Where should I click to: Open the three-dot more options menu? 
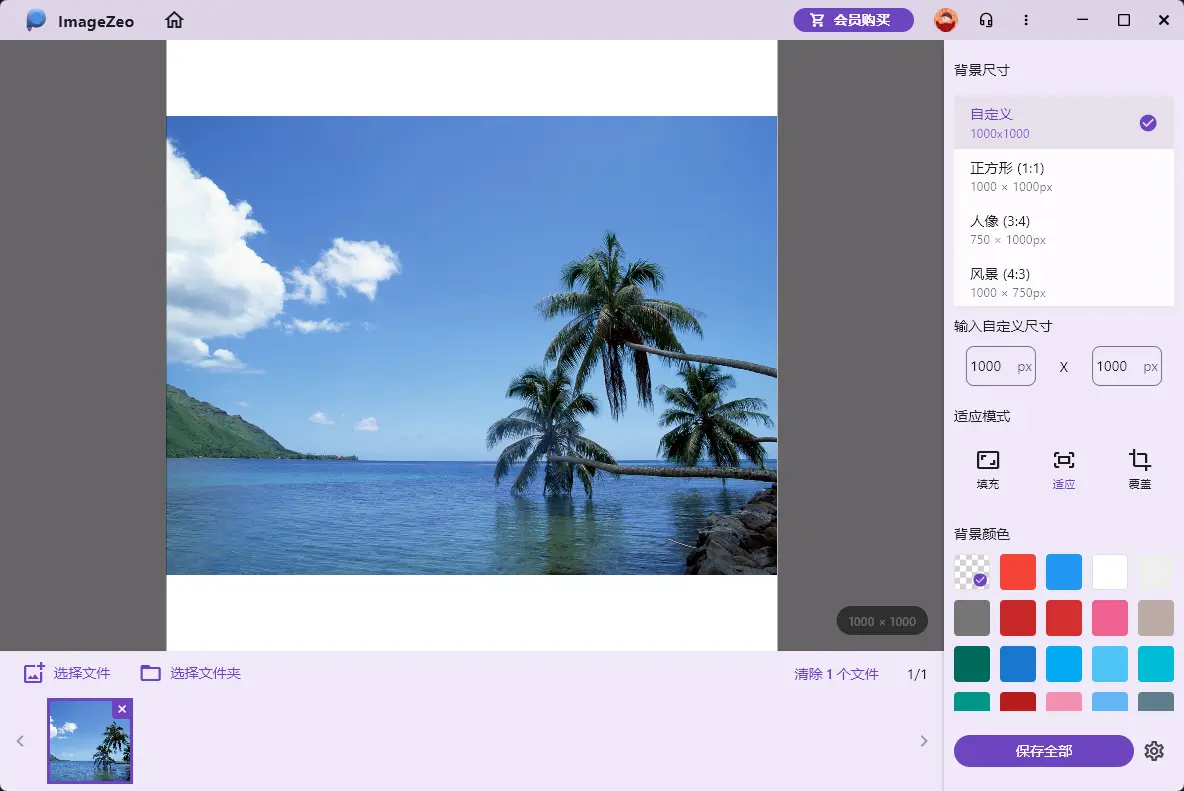click(x=1026, y=20)
